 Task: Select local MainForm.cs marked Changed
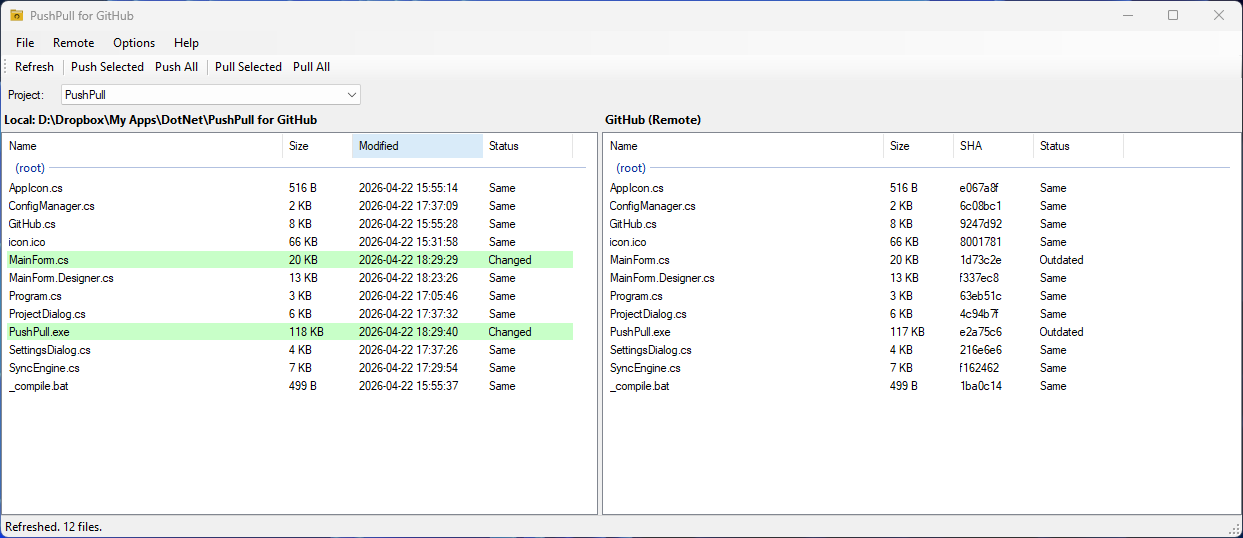pos(39,260)
